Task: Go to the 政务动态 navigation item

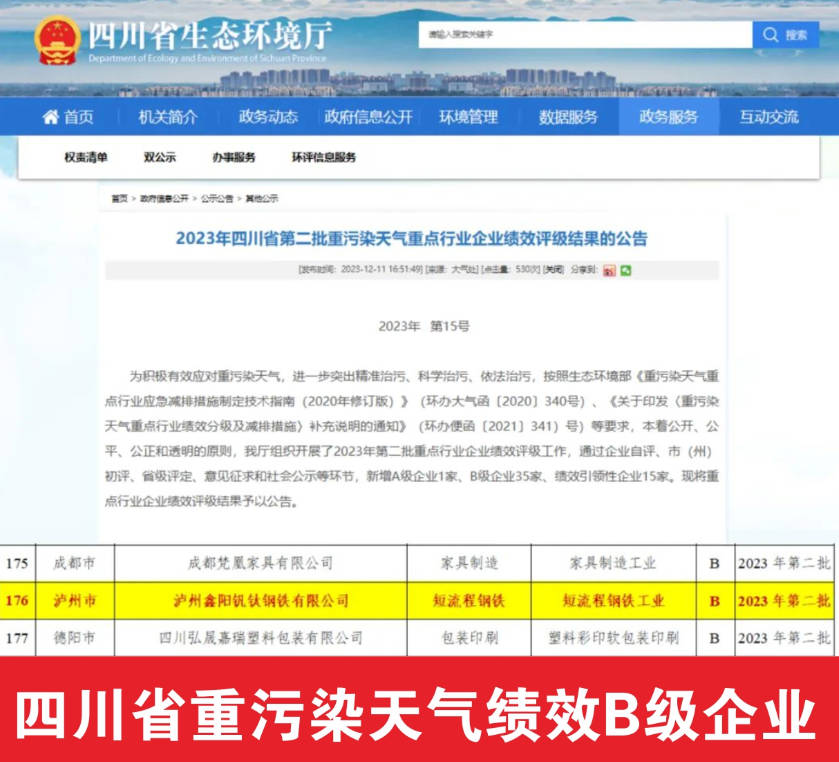Action: pyautogui.click(x=268, y=117)
